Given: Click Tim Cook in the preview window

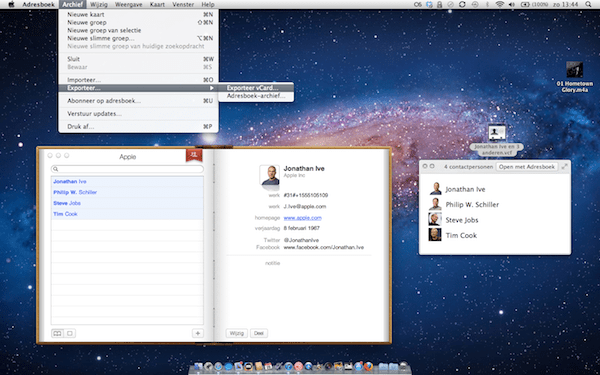Looking at the screenshot, I should (x=461, y=235).
